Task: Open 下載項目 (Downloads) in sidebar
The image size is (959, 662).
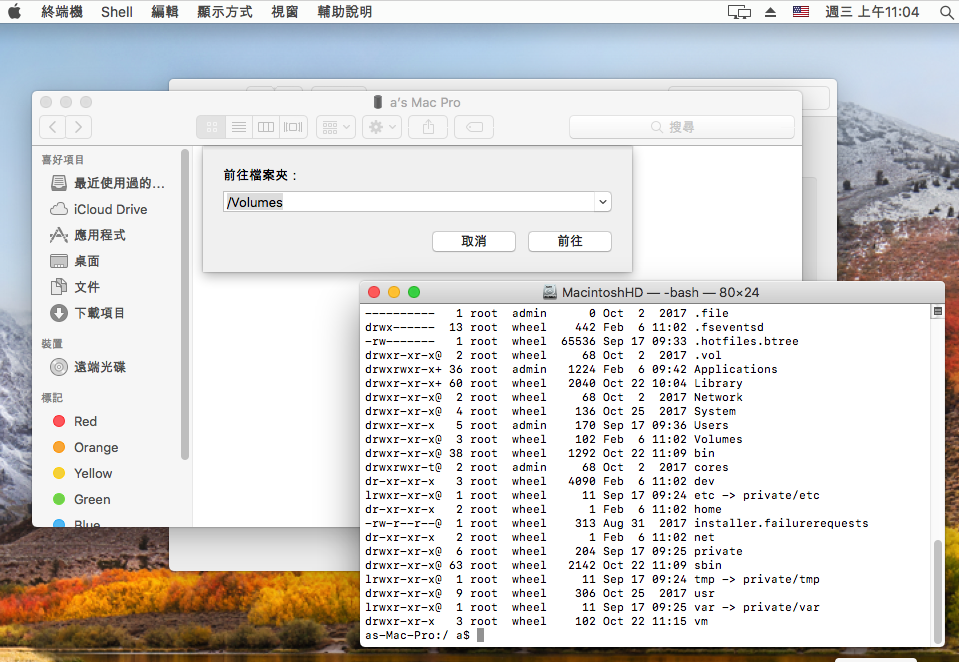Action: 99,313
